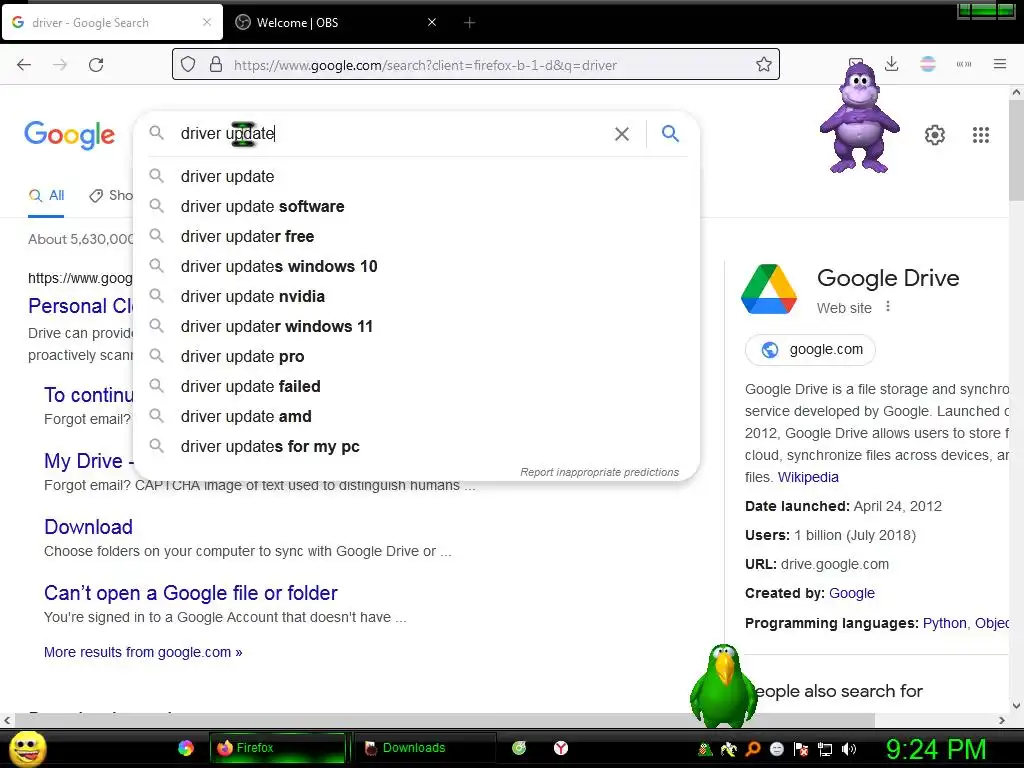Click the green disc icon in taskbar

(519, 748)
